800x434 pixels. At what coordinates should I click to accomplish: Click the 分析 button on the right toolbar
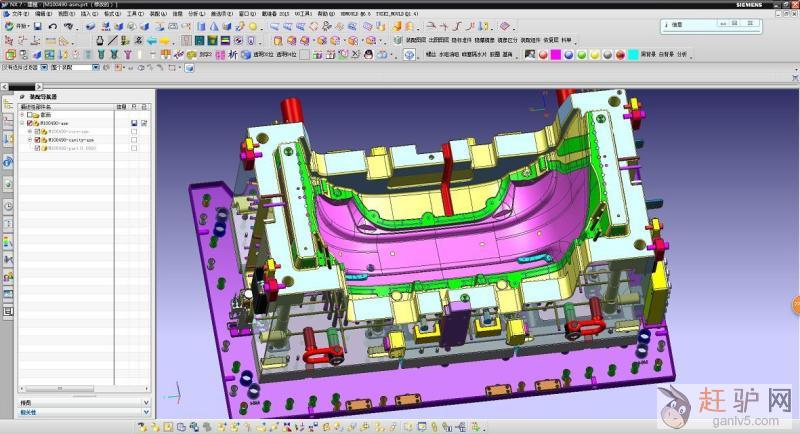(x=682, y=54)
